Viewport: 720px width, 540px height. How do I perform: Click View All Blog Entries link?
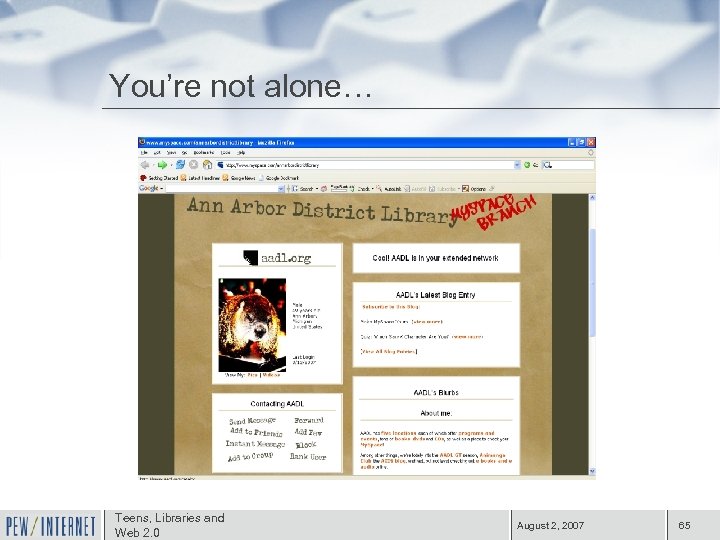click(x=389, y=352)
